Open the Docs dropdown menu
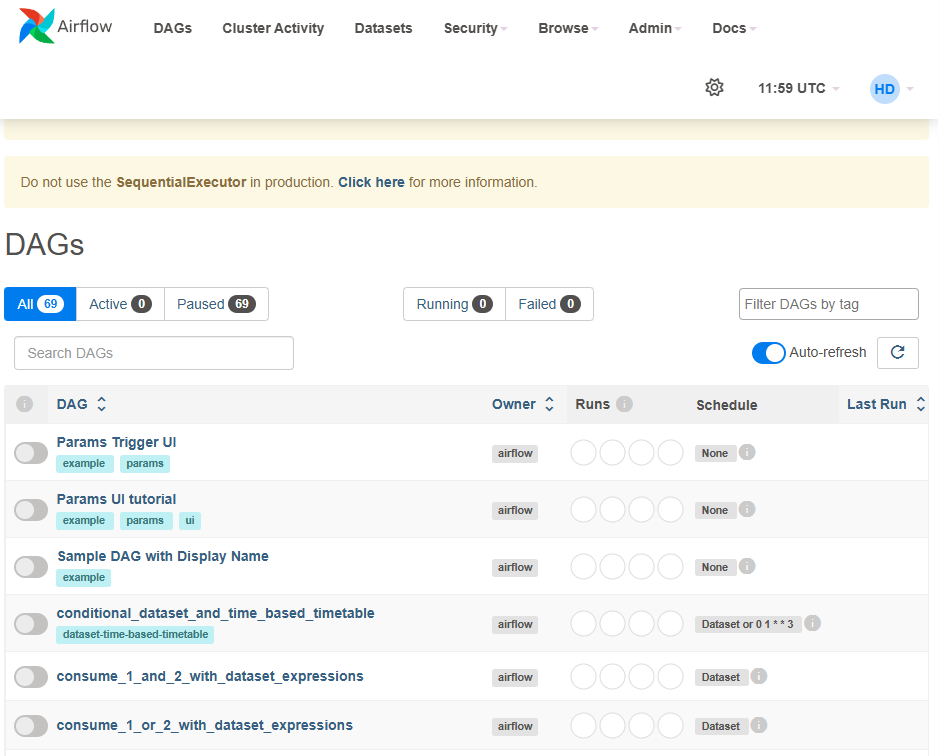Screen dimensions: 939x756 [x=734, y=28]
